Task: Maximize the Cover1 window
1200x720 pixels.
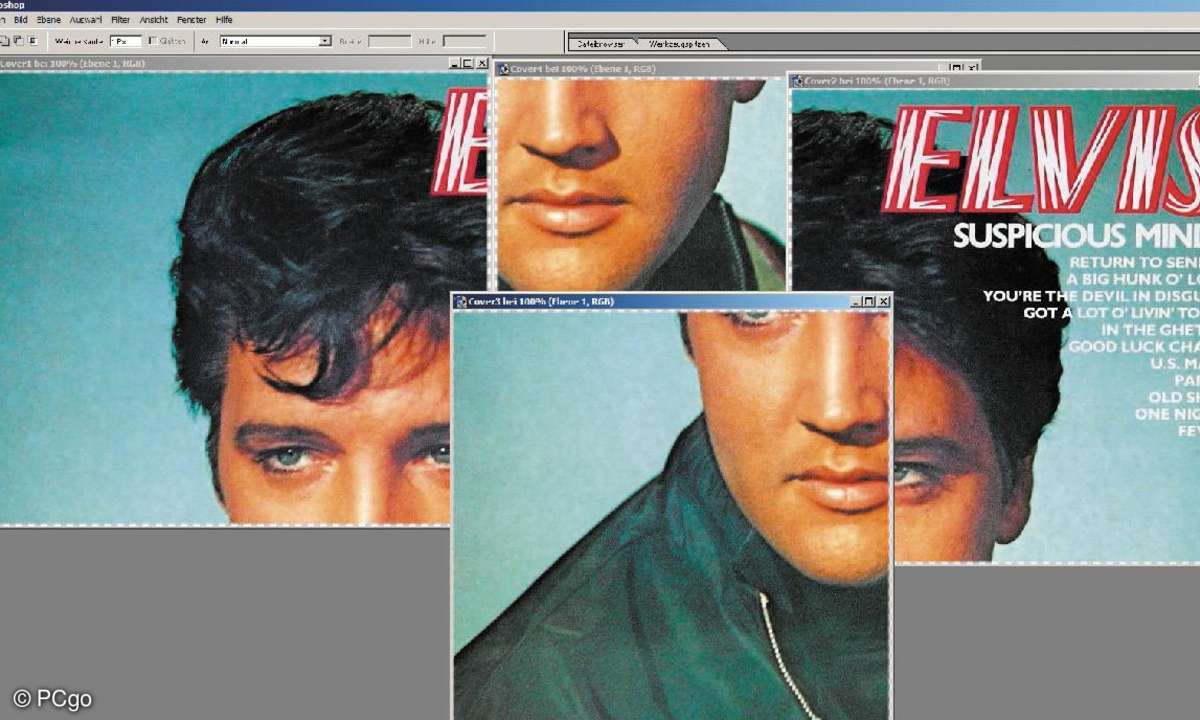Action: (468, 63)
